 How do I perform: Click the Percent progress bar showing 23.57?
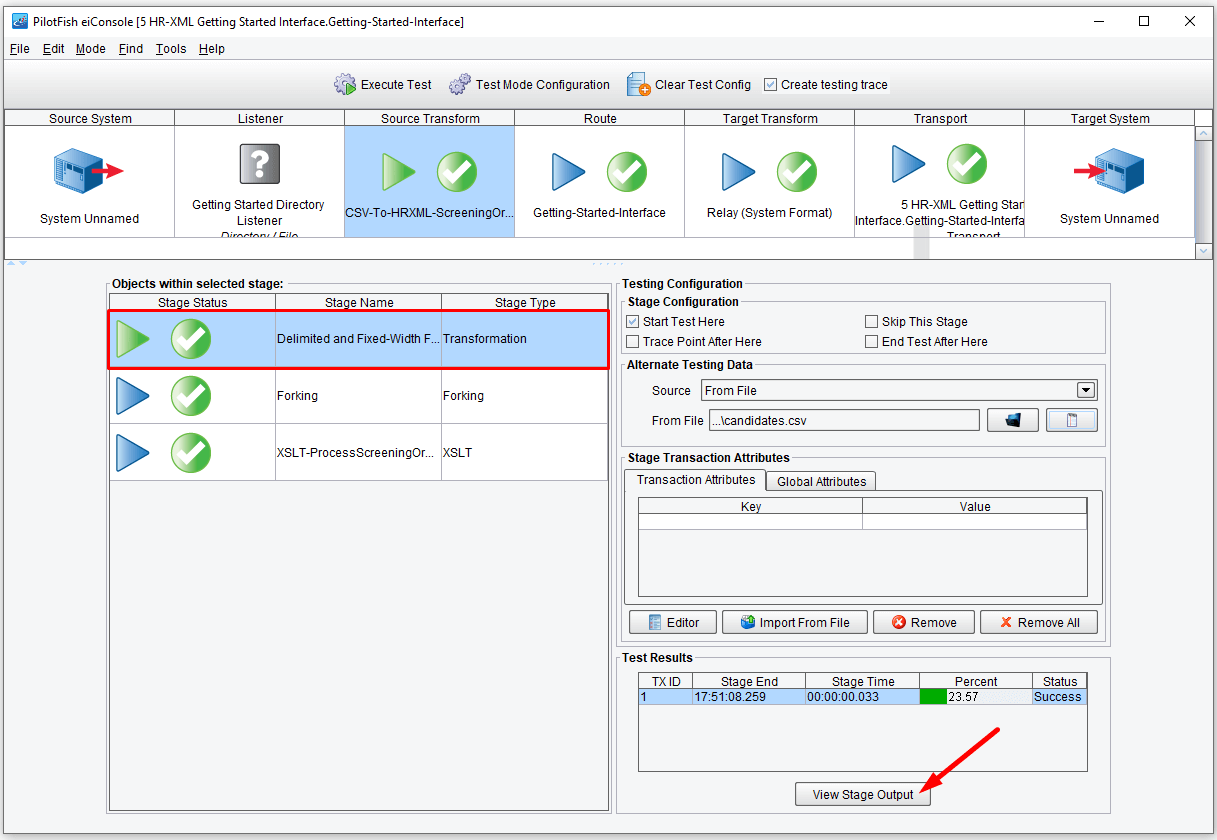pyautogui.click(x=976, y=697)
